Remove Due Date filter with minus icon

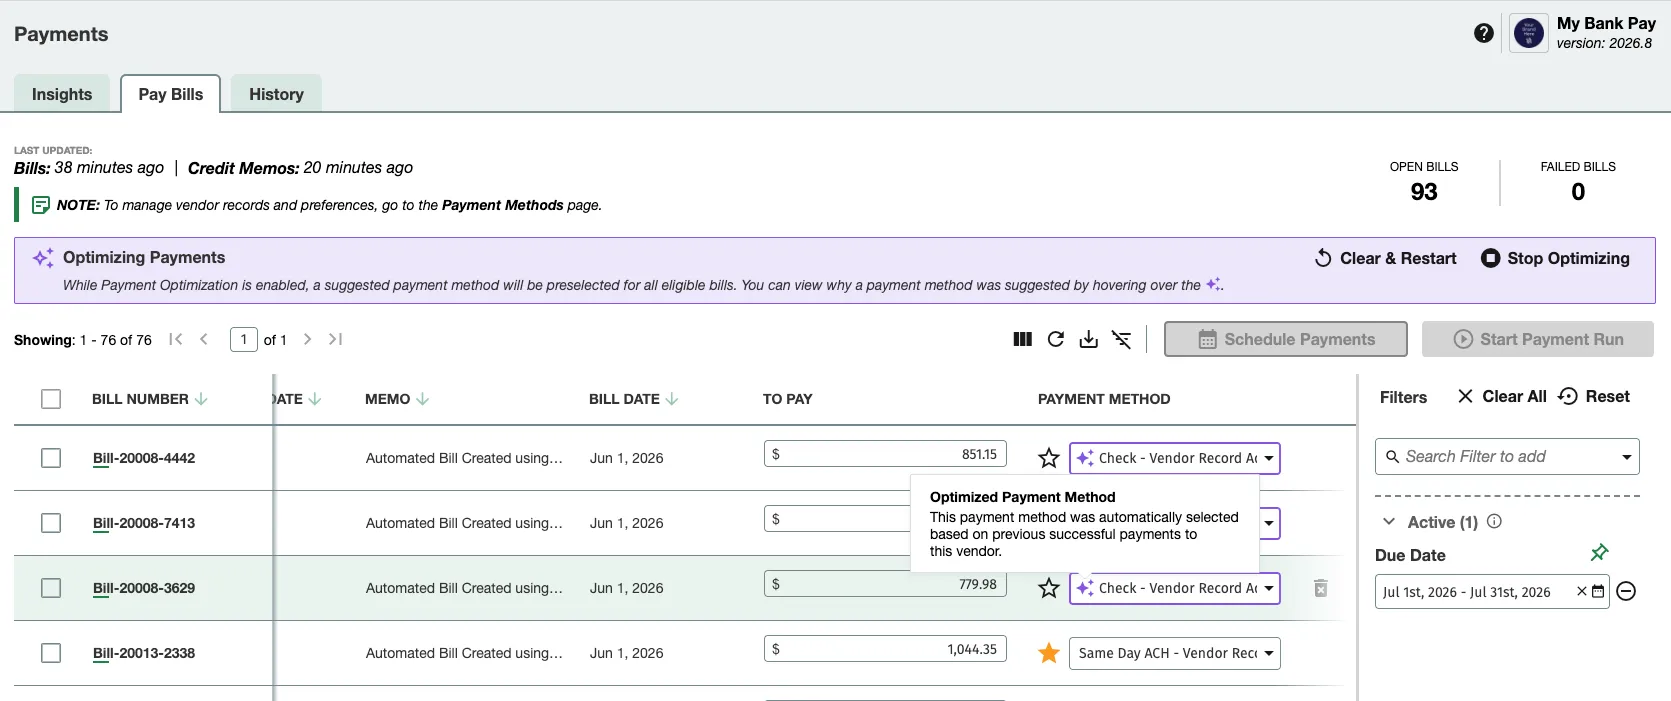pos(1626,591)
